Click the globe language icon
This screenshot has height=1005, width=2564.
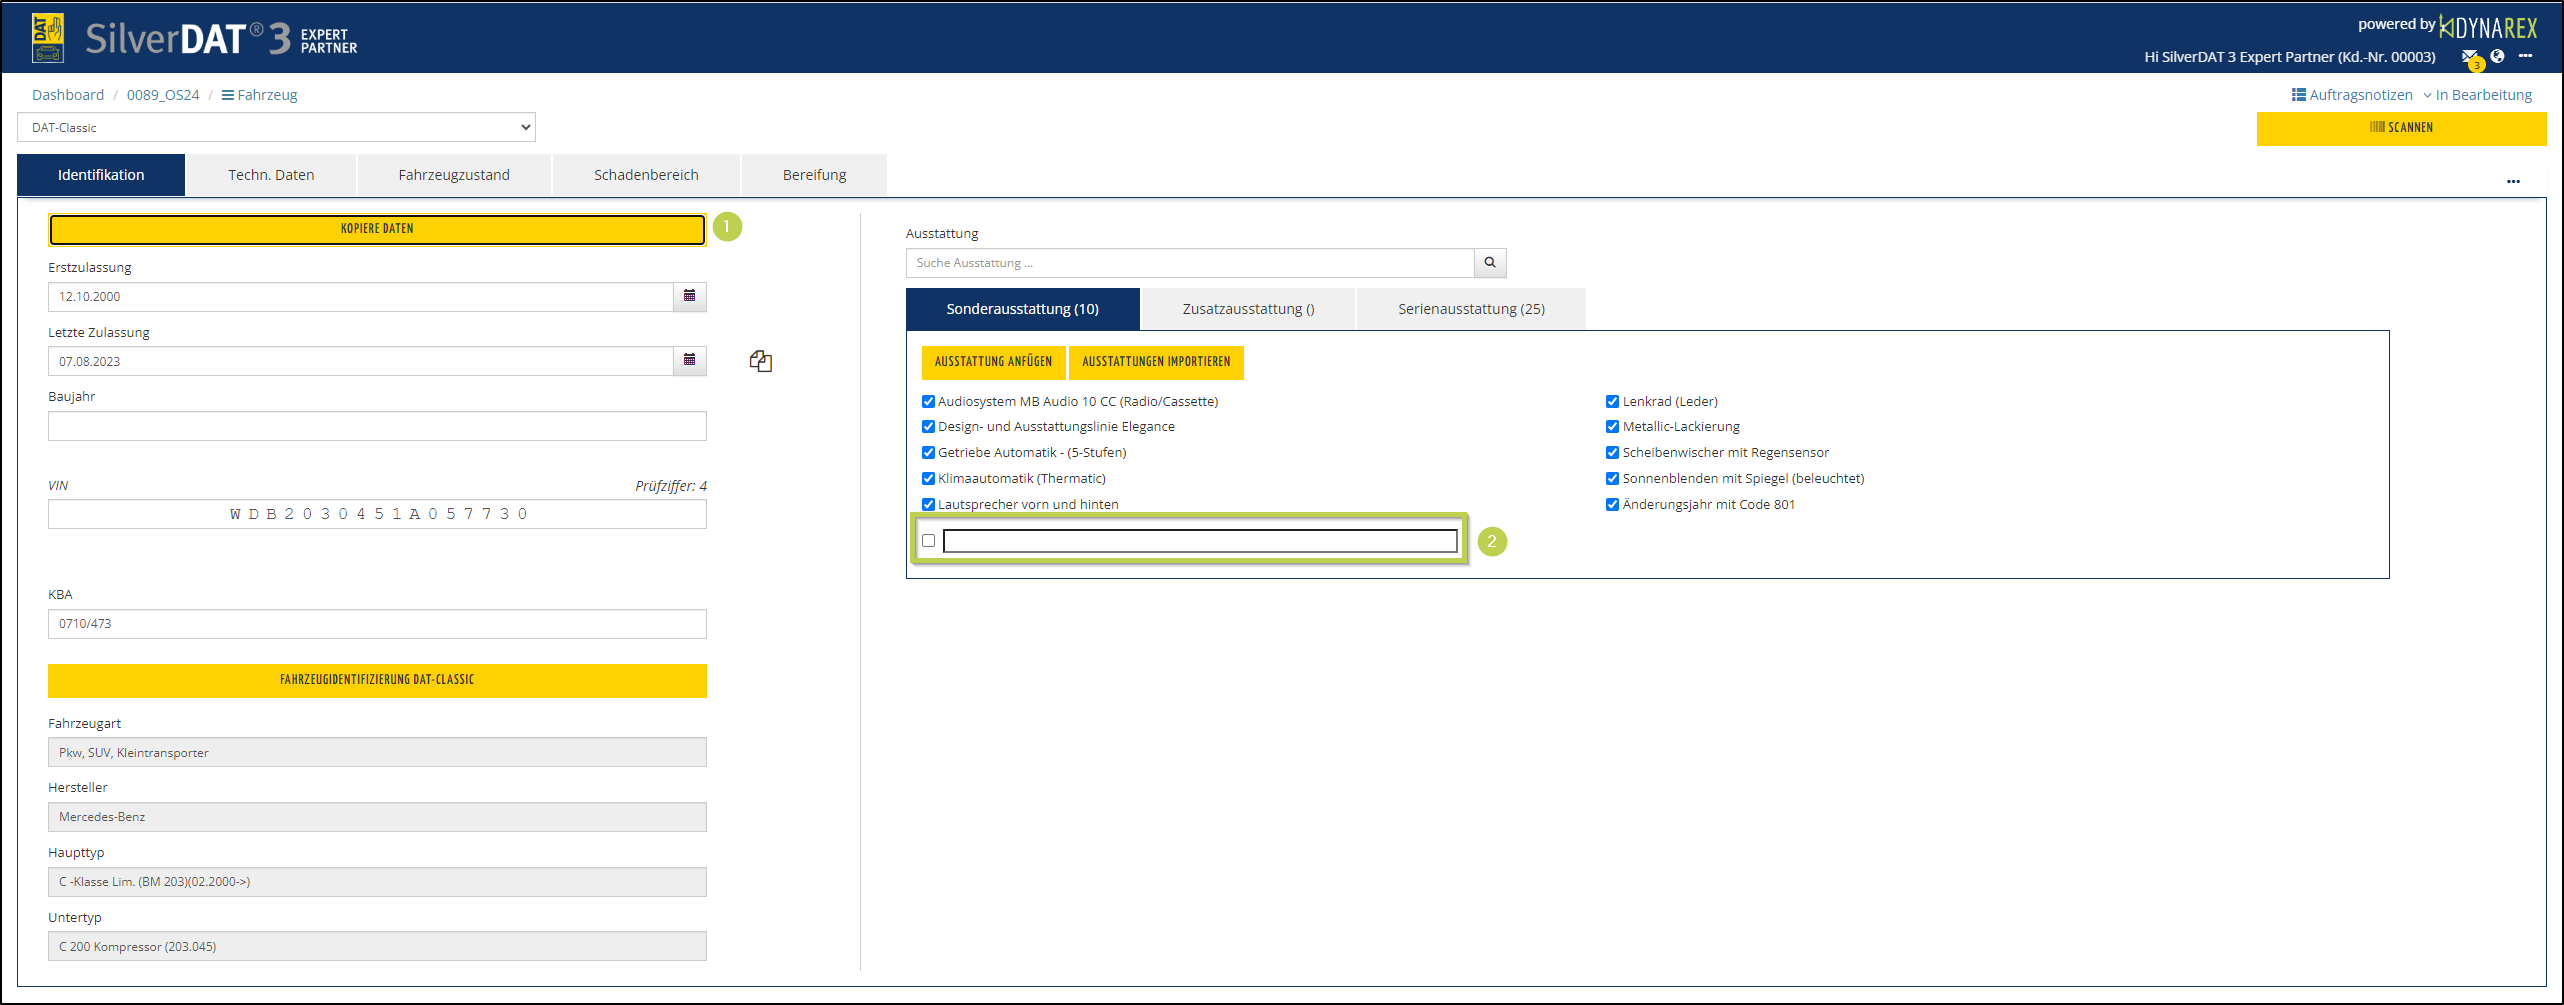2497,56
